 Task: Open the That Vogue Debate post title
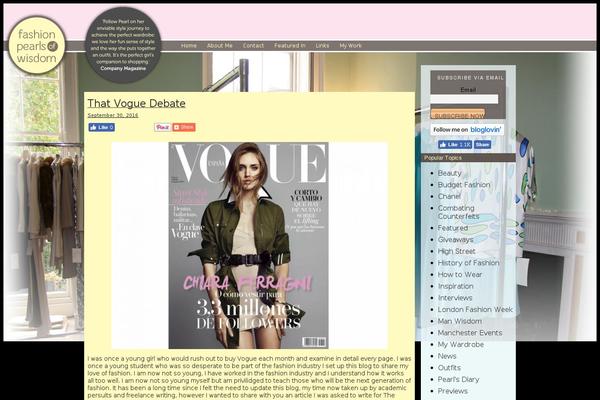[137, 103]
